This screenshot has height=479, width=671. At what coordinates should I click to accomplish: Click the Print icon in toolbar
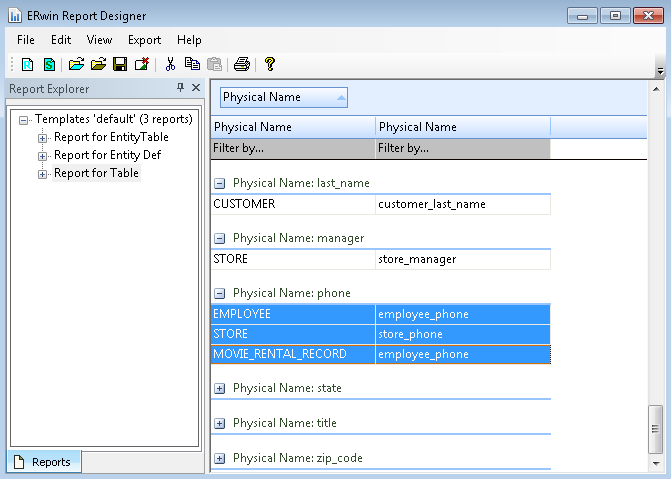[x=241, y=65]
